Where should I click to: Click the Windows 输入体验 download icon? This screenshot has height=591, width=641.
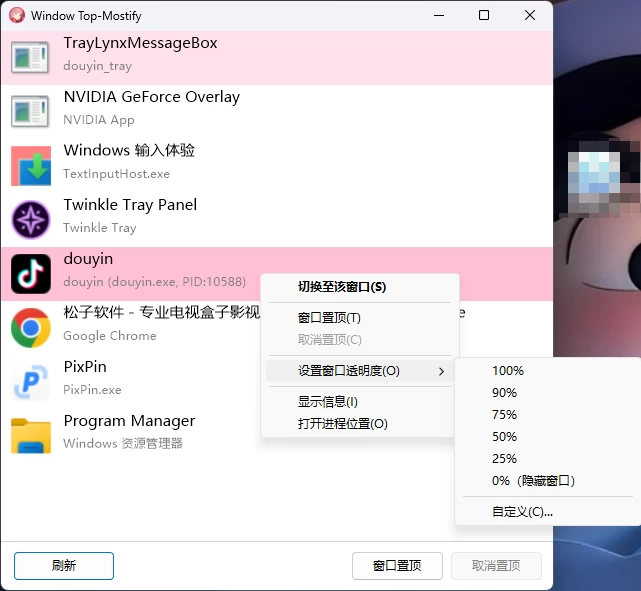[x=31, y=166]
